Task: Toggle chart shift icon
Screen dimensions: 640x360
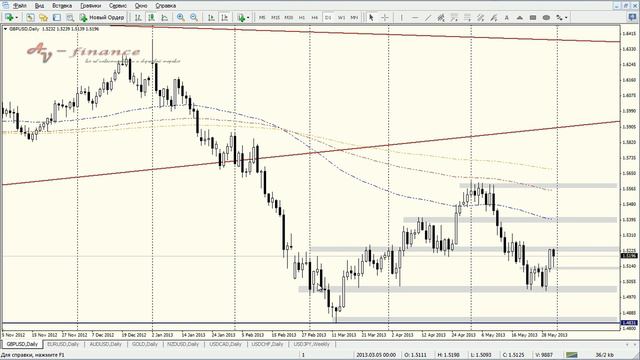Action: [224, 18]
